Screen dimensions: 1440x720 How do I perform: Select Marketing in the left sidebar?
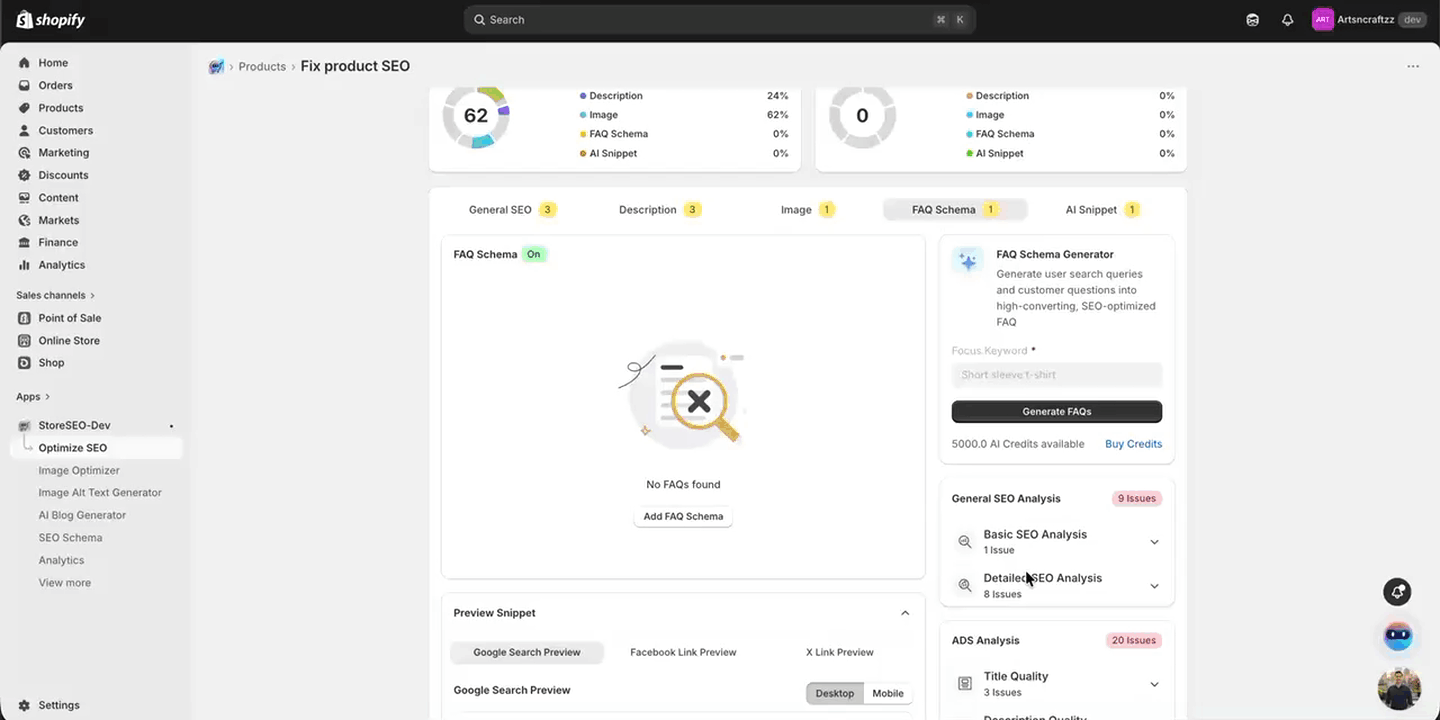point(63,152)
